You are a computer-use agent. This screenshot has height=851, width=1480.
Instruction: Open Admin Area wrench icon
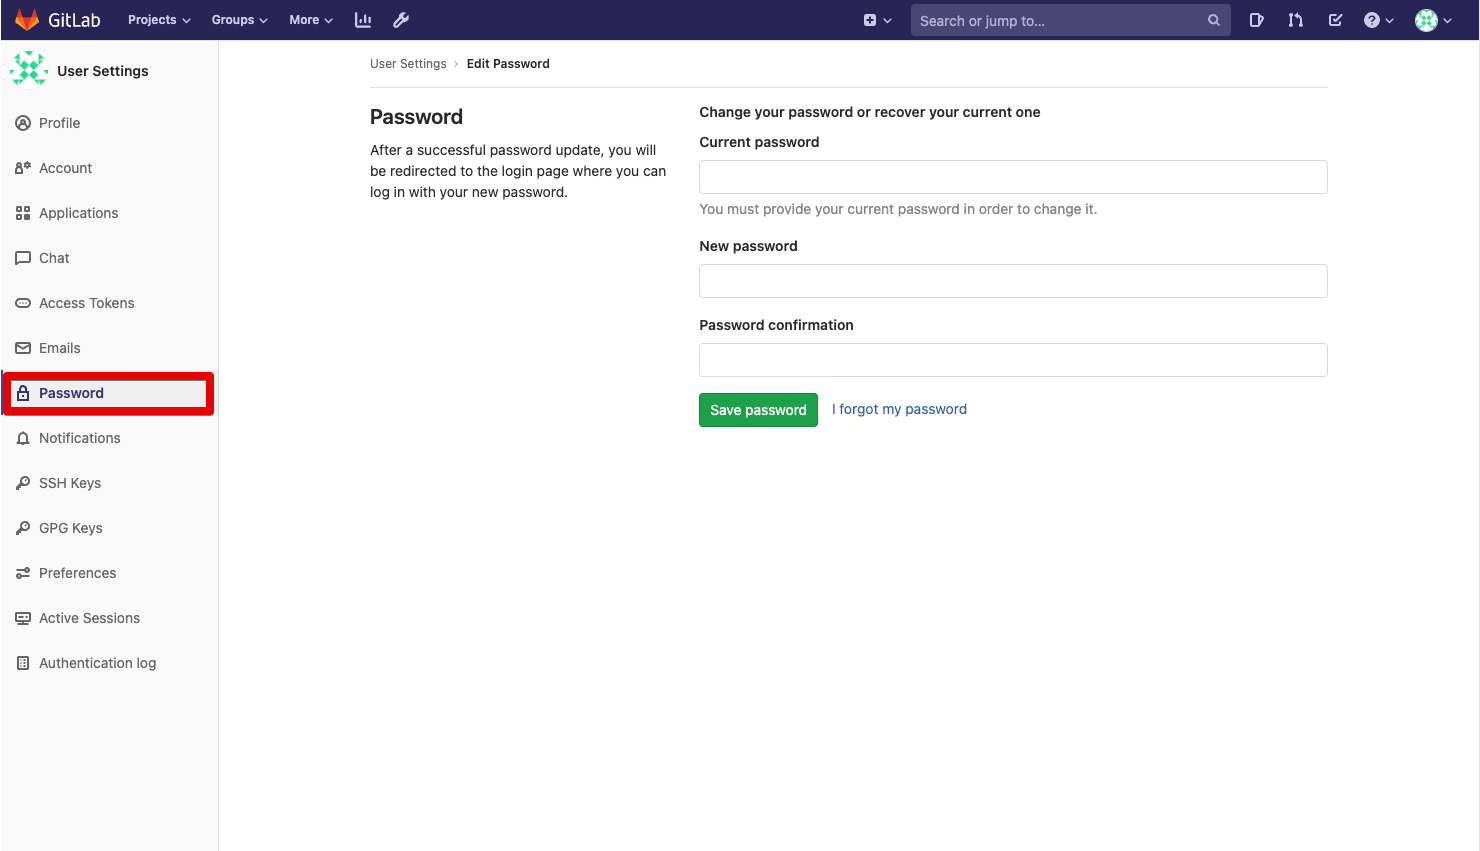coord(401,20)
